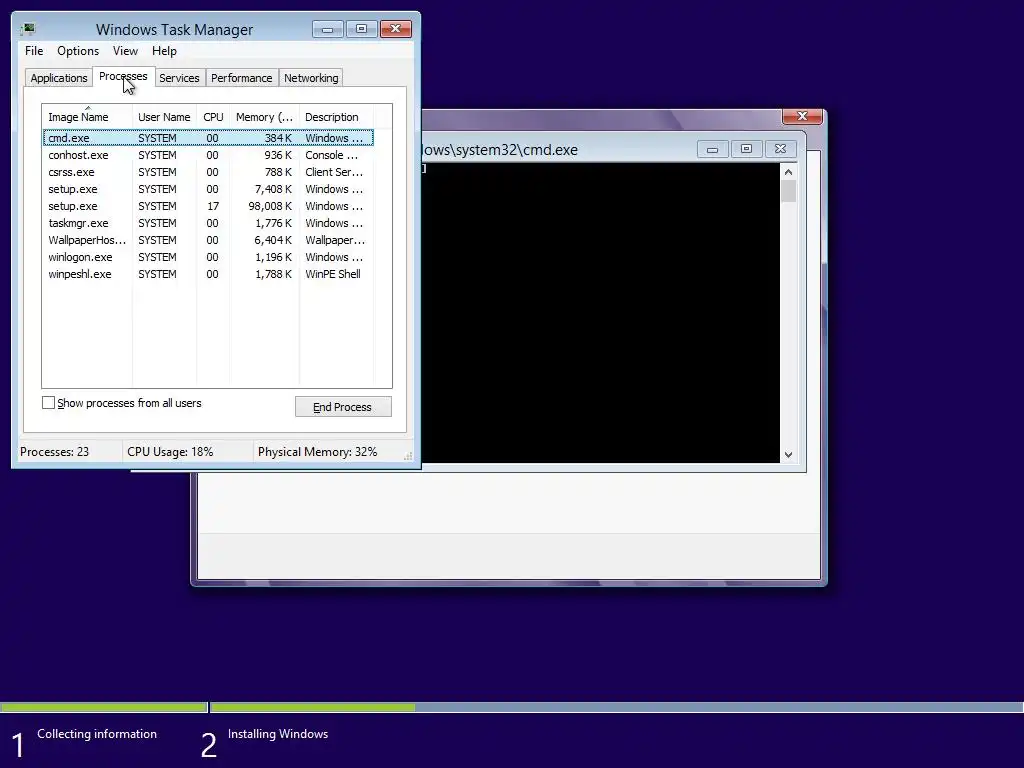The height and width of the screenshot is (768, 1024).
Task: Click the Task Manager title bar icon
Action: pos(28,29)
